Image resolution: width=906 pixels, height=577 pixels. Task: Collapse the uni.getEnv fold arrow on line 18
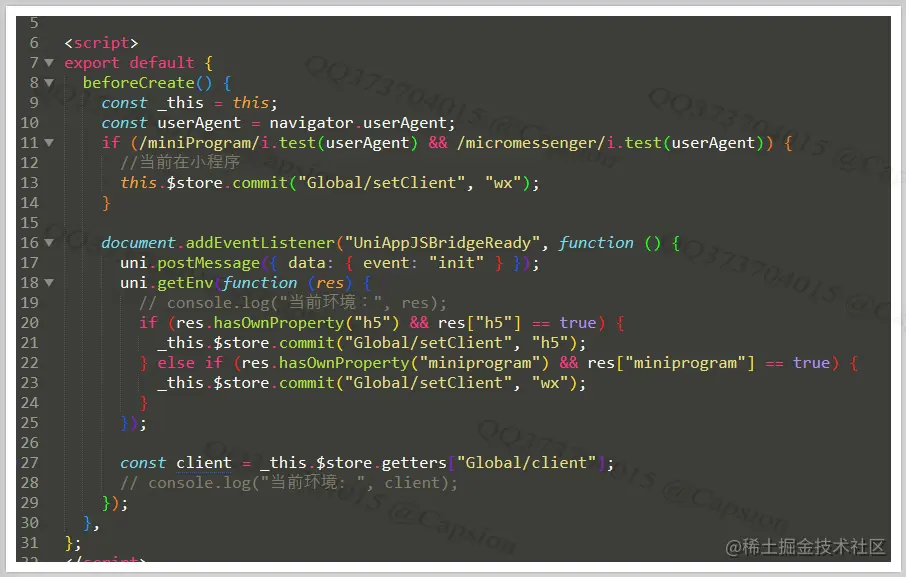click(49, 282)
